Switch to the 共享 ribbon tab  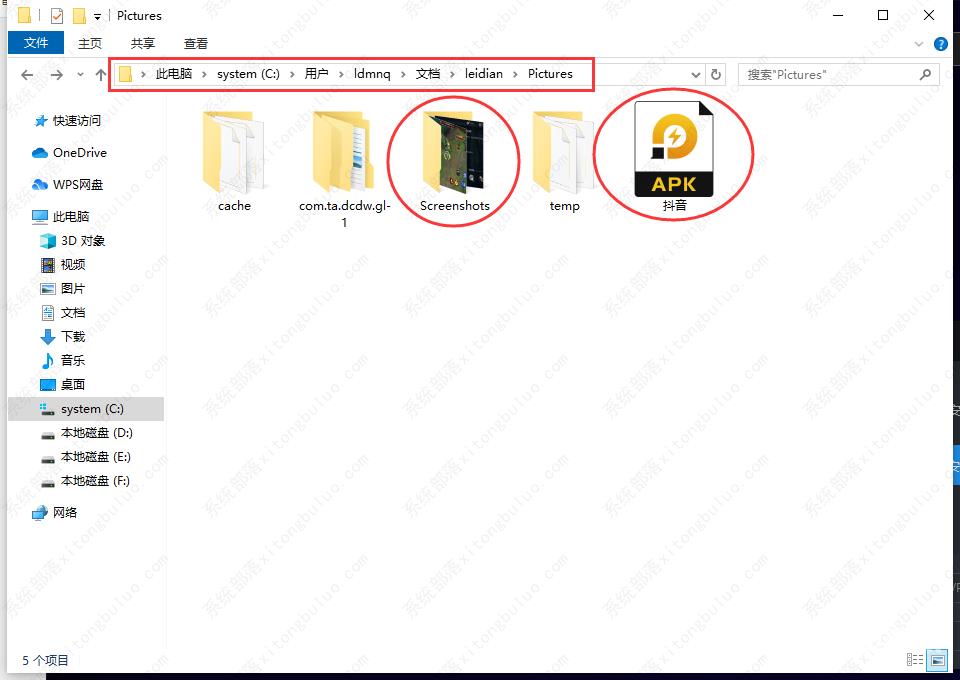(143, 43)
